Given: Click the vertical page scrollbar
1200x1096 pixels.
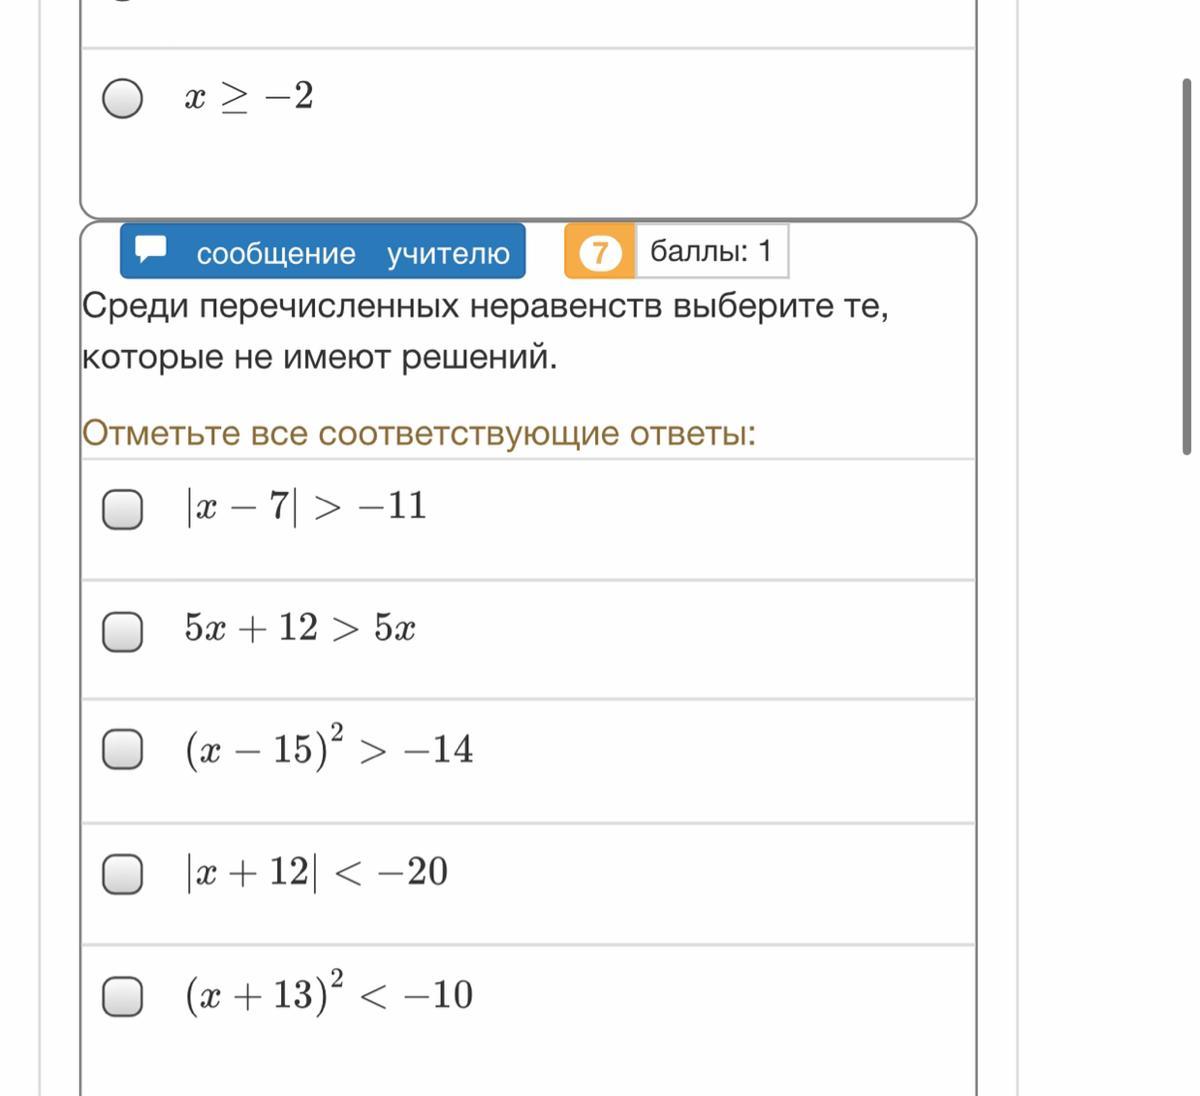Looking at the screenshot, I should coord(1187,265).
